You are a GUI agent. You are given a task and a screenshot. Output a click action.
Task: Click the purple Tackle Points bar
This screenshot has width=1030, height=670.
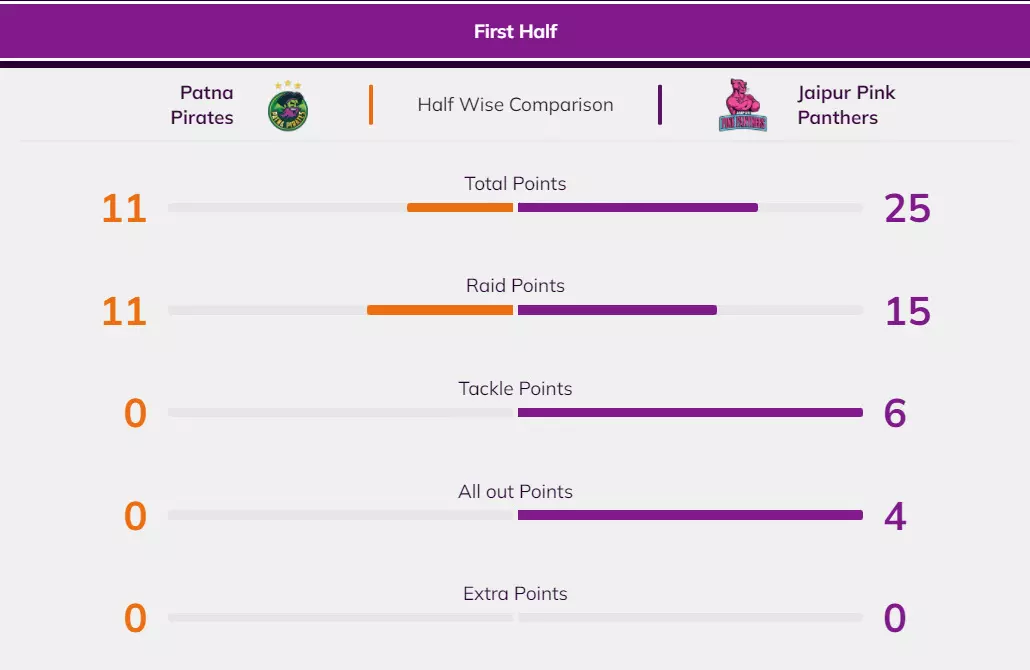690,412
